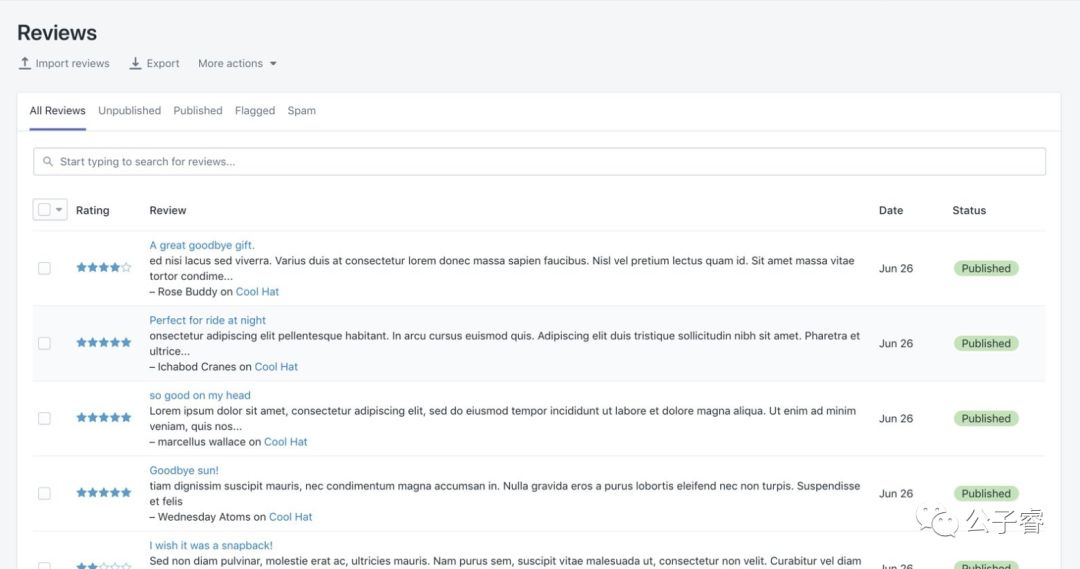The image size is (1080, 569).
Task: Switch to the Unpublished tab
Action: tap(129, 110)
